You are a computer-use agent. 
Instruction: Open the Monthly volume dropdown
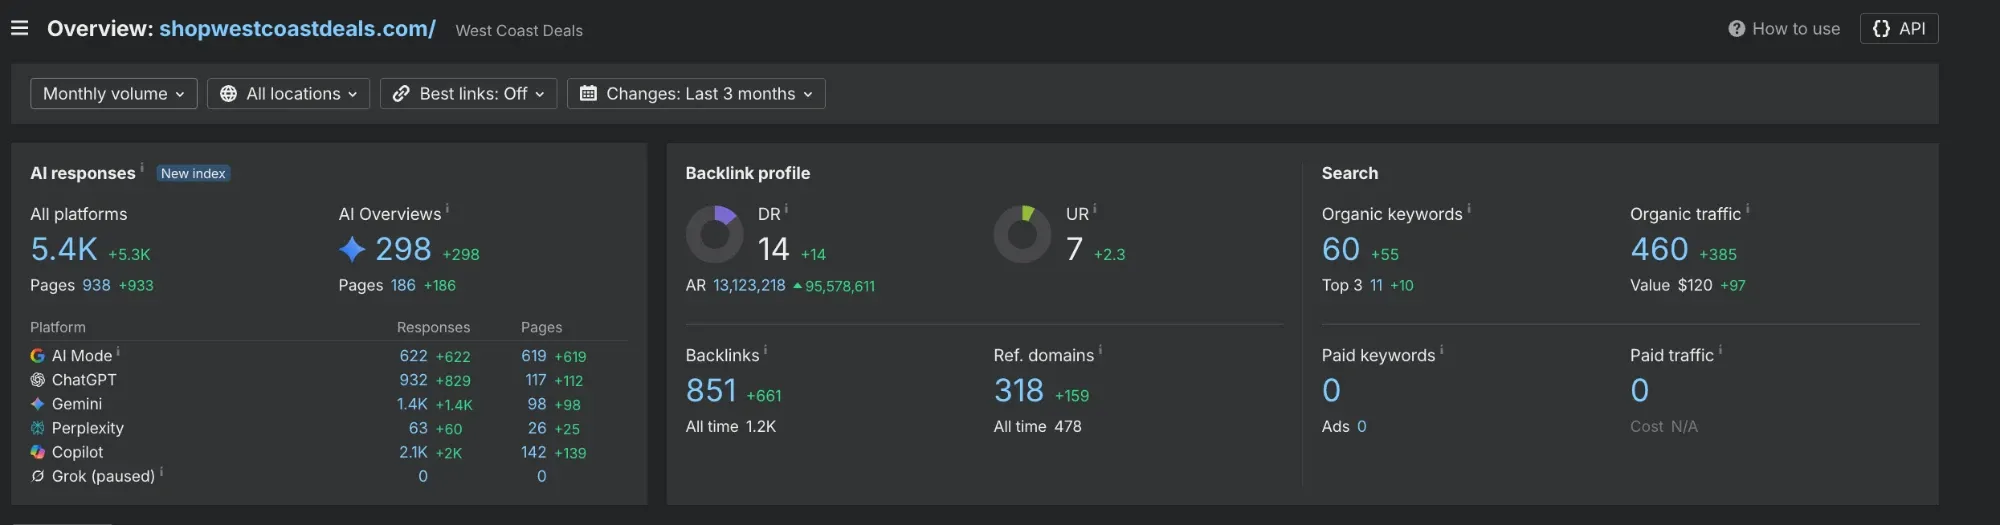tap(114, 93)
